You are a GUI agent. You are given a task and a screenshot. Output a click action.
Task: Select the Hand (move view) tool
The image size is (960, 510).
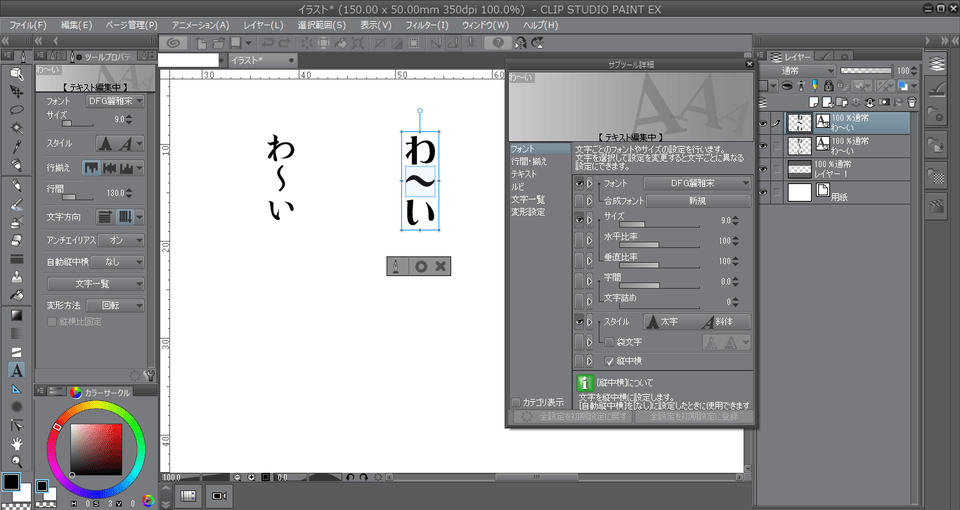pyautogui.click(x=17, y=443)
